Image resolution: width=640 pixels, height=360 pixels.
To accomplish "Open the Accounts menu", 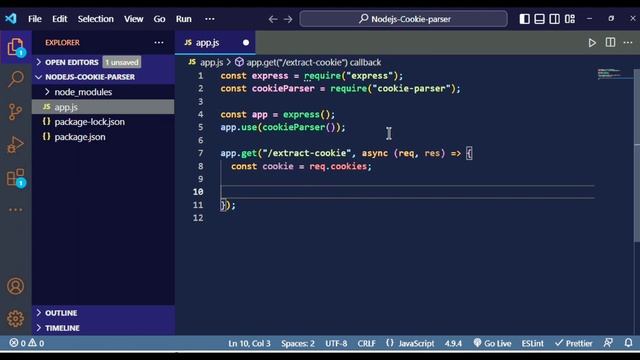I will [x=16, y=286].
